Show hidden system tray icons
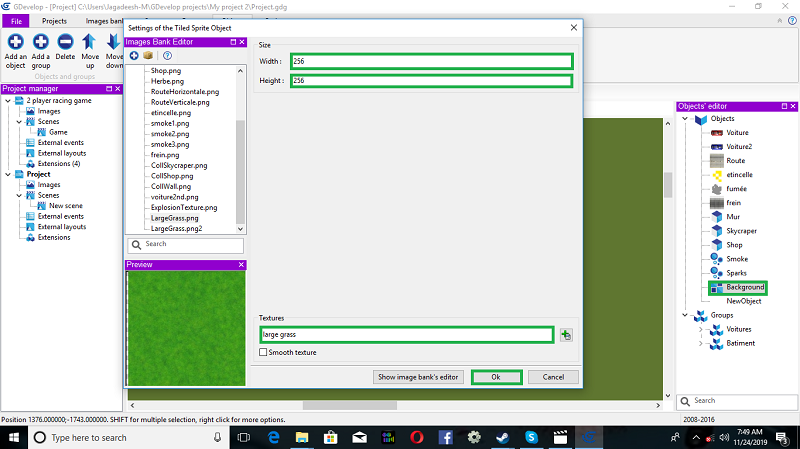This screenshot has width=800, height=449. (696, 437)
